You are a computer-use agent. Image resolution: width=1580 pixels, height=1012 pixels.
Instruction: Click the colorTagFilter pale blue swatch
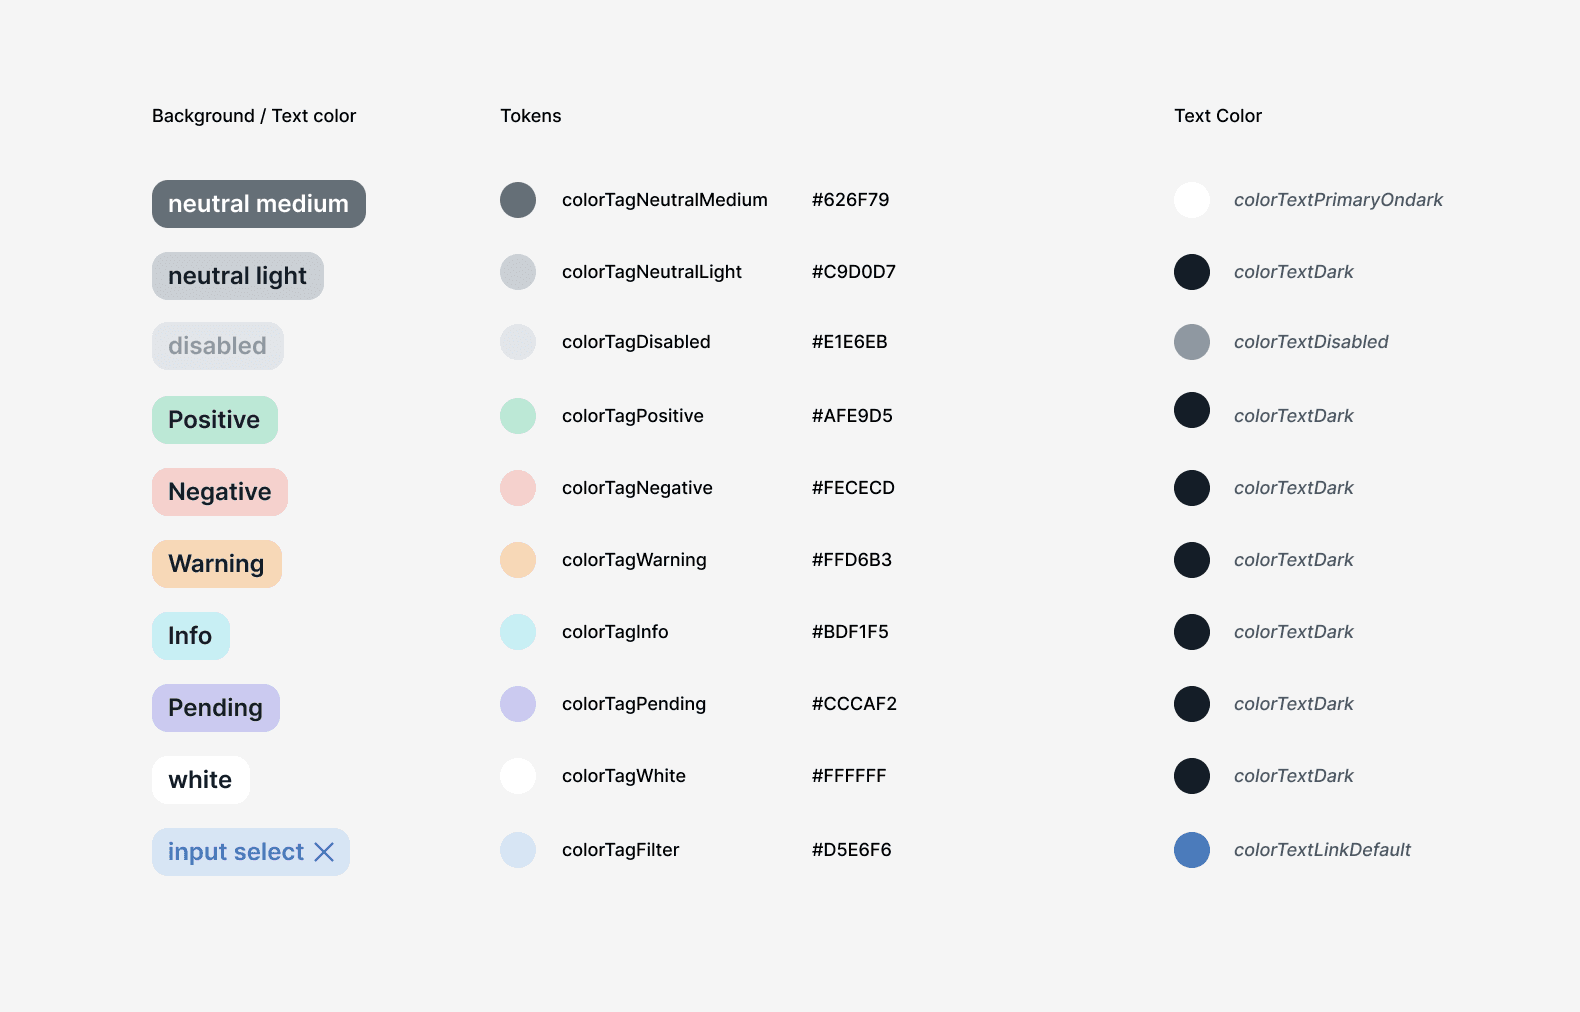coord(518,850)
